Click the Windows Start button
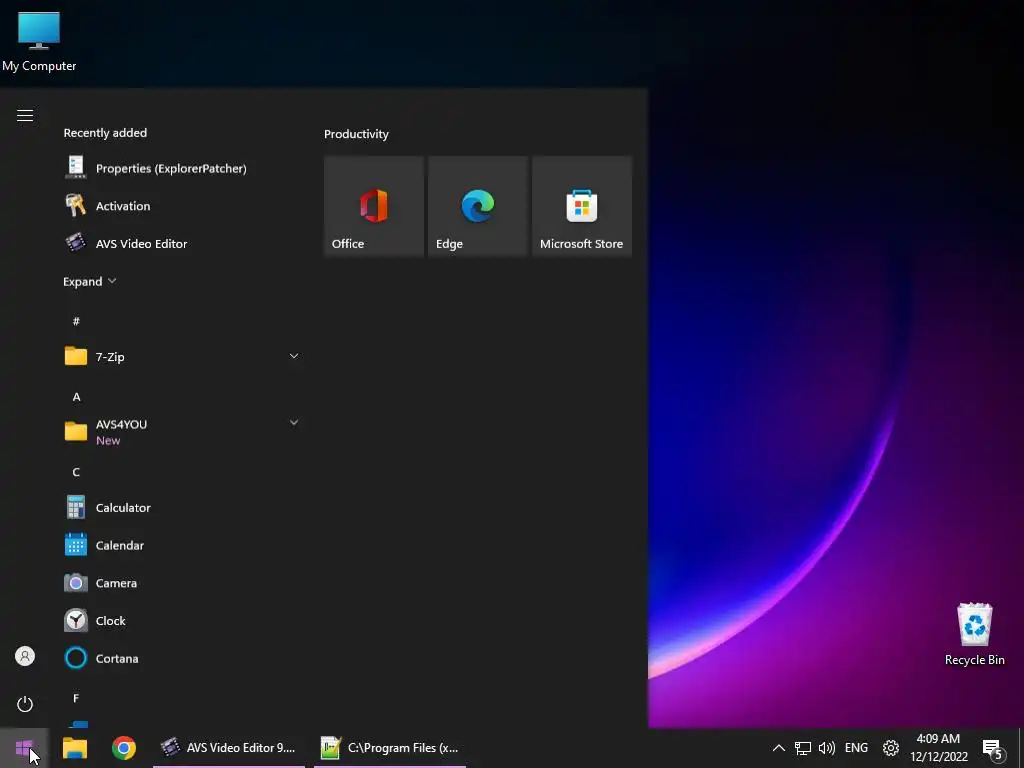The height and width of the screenshot is (768, 1024). point(24,748)
